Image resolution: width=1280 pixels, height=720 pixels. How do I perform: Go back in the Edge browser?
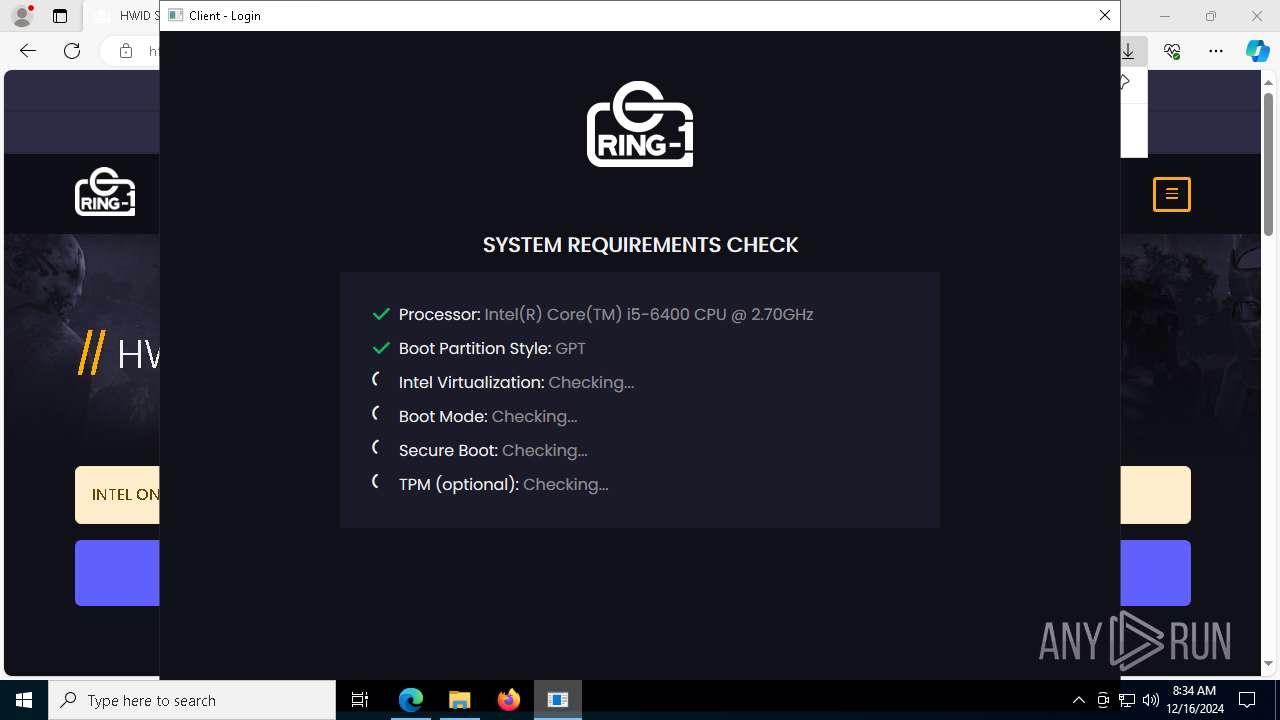(28, 51)
